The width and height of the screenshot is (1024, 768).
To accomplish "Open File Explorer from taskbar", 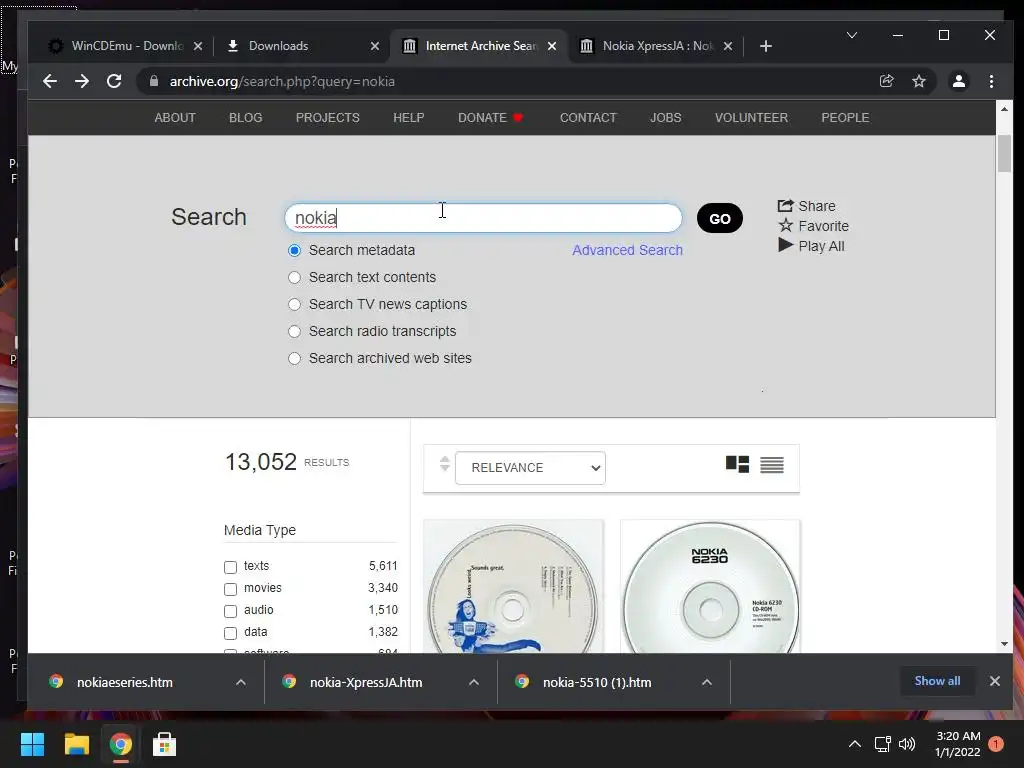I will [76, 744].
